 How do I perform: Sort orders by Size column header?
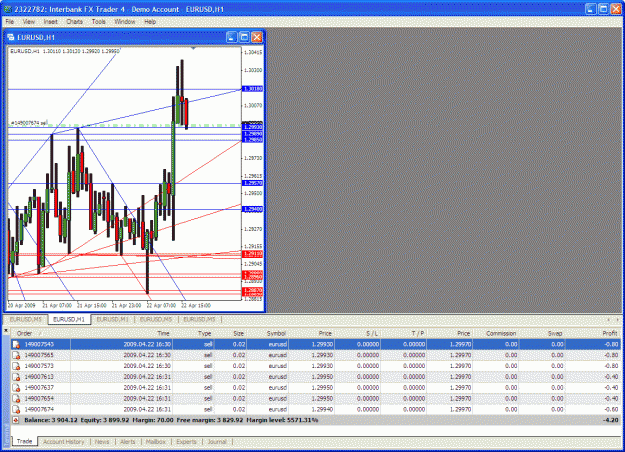(238, 333)
